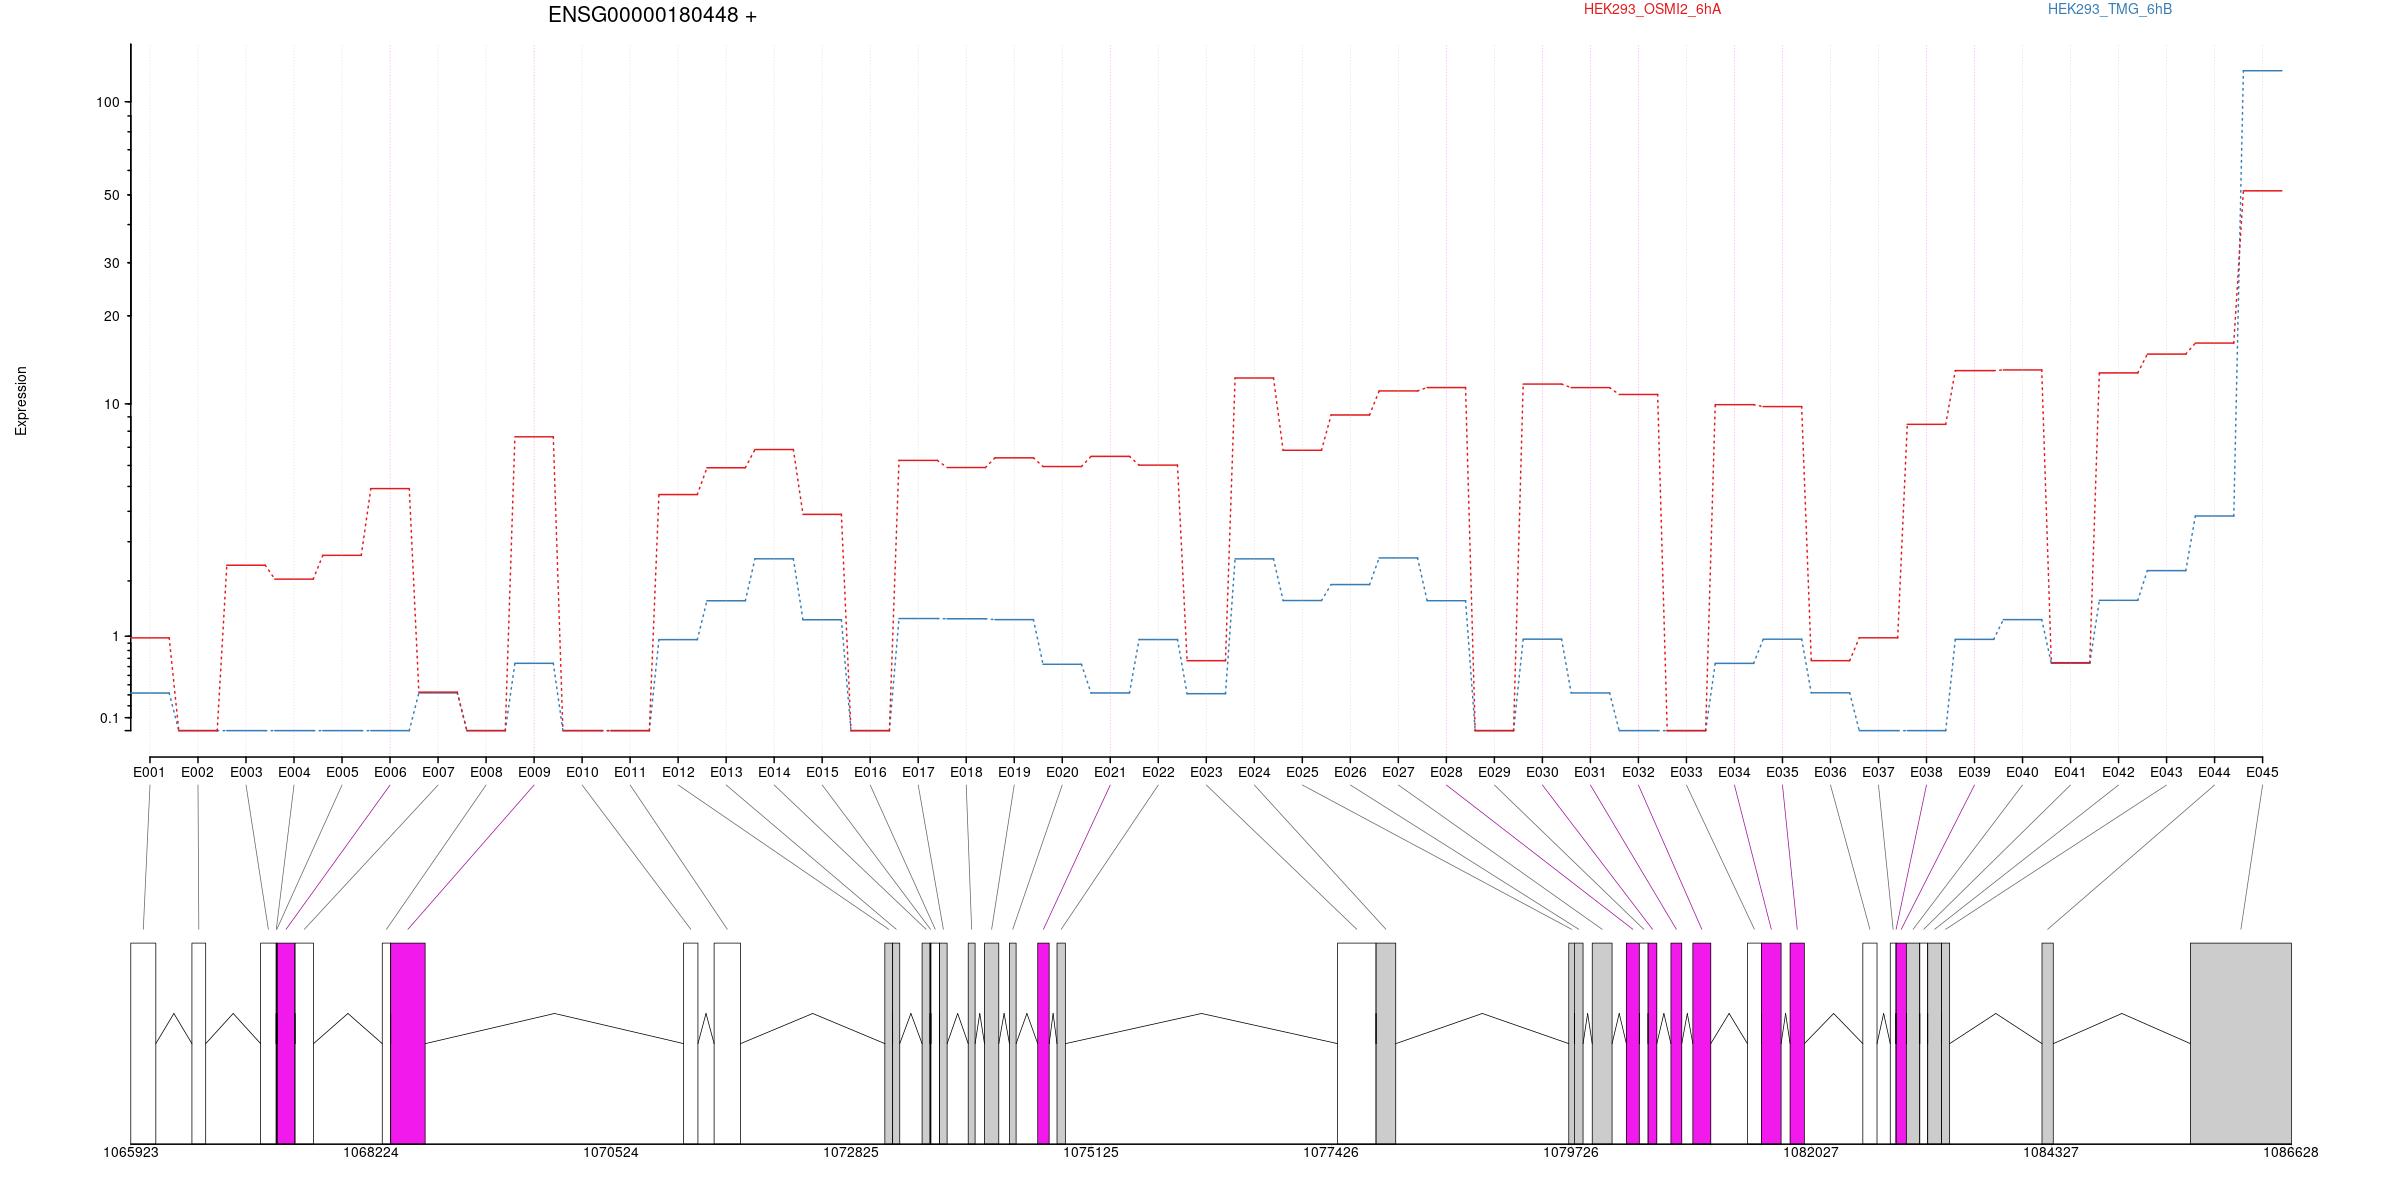
Task: Select exon label E009
Action: (534, 772)
